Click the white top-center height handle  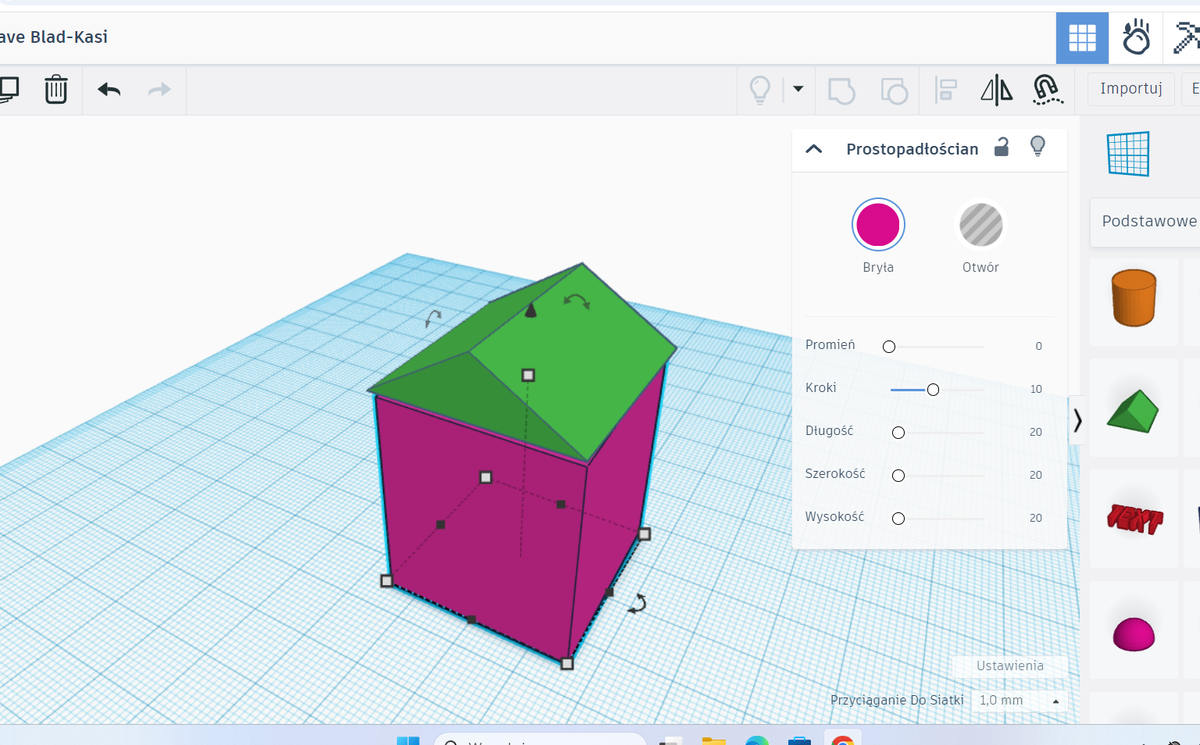529,375
